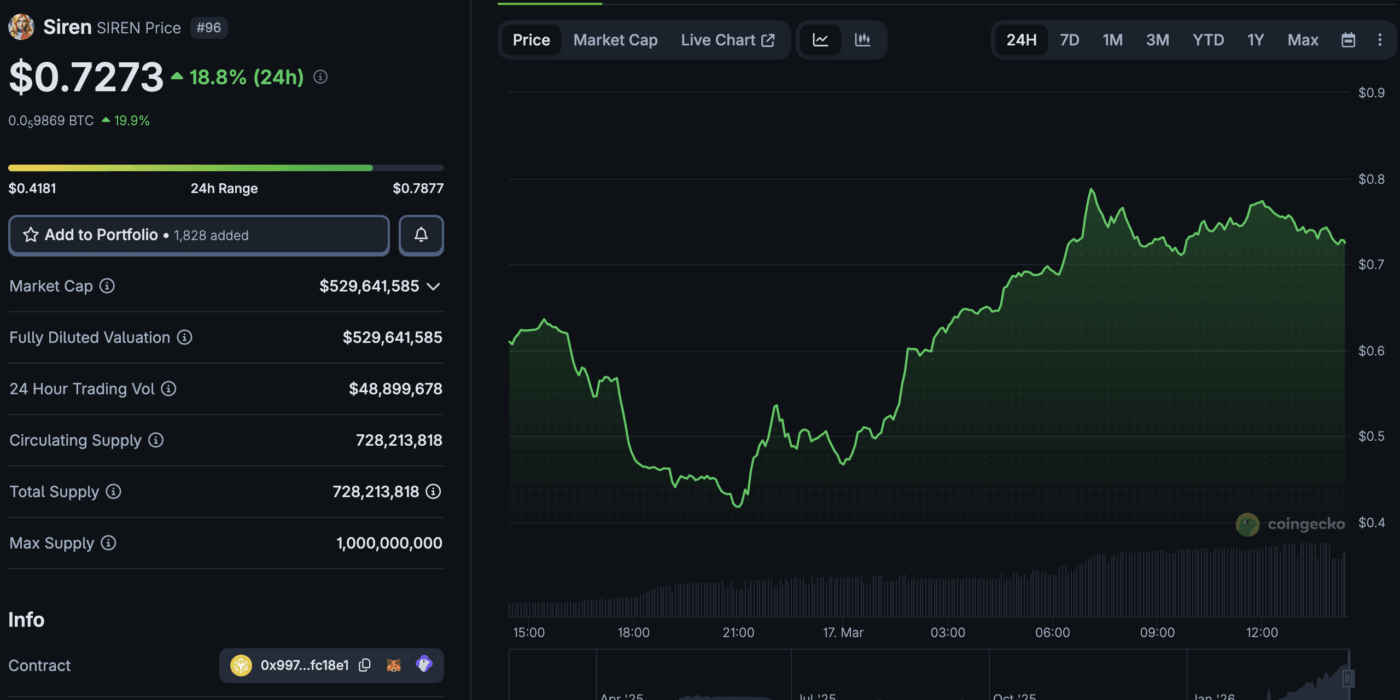Select the Price chart tab
1400x700 pixels.
[531, 40]
